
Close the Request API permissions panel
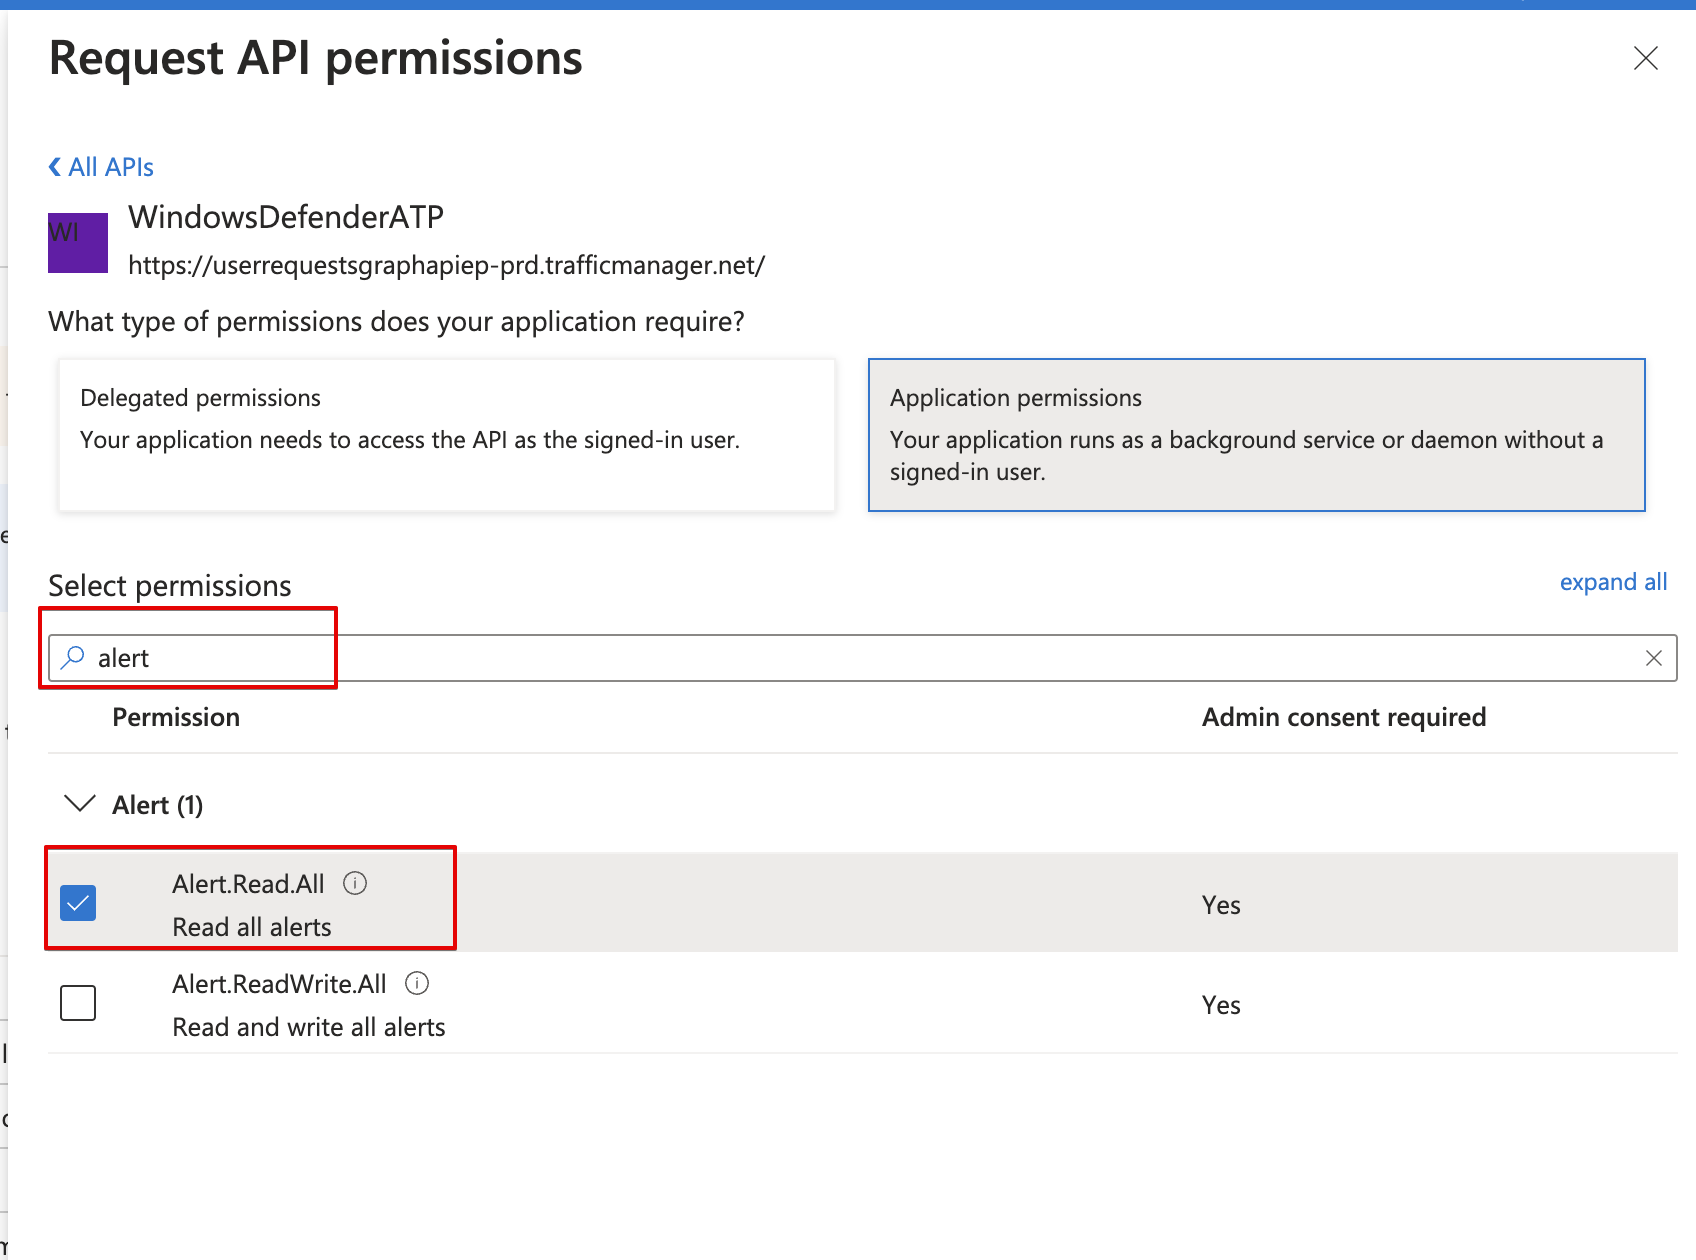(x=1645, y=58)
